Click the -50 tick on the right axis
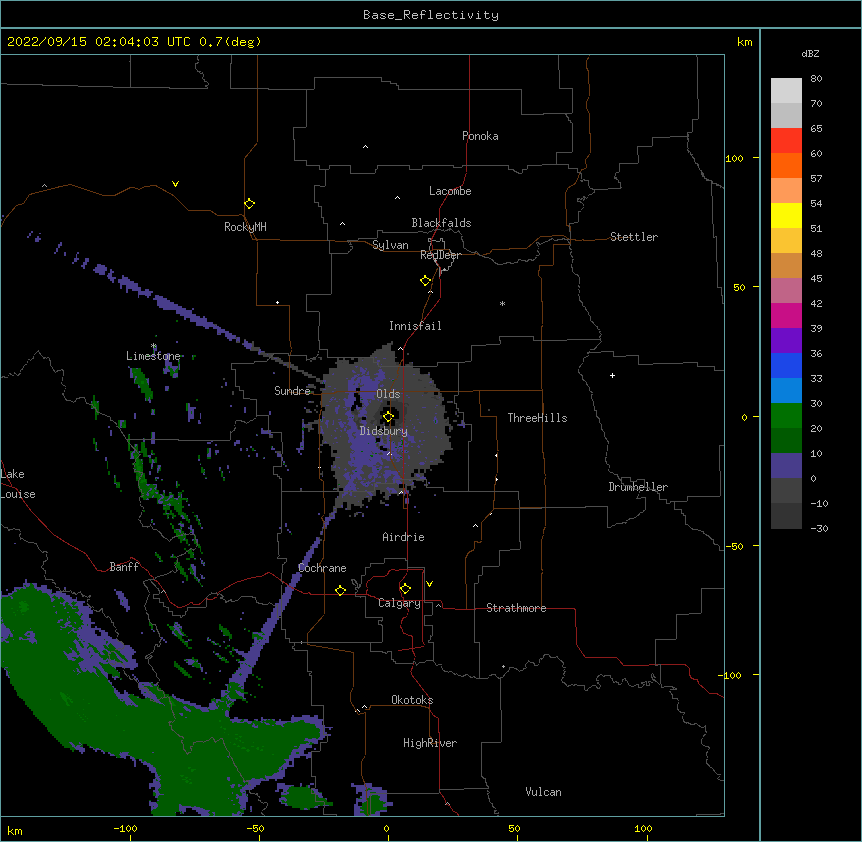The width and height of the screenshot is (862, 842). [734, 546]
